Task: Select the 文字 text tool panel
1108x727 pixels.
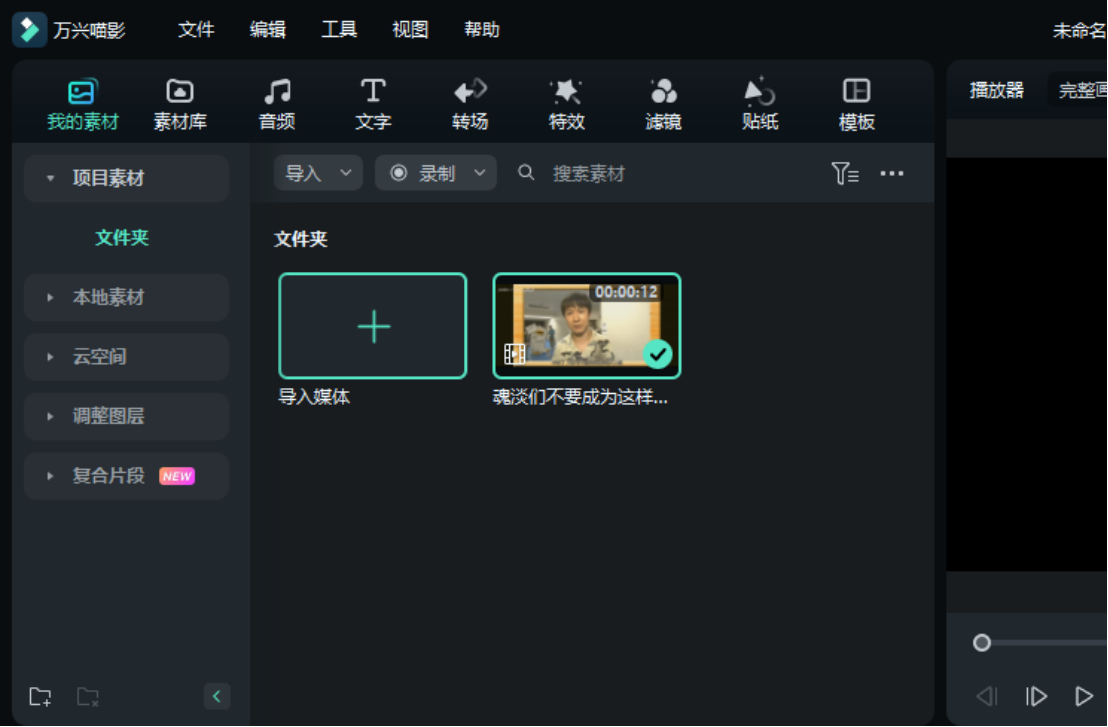Action: pos(372,103)
